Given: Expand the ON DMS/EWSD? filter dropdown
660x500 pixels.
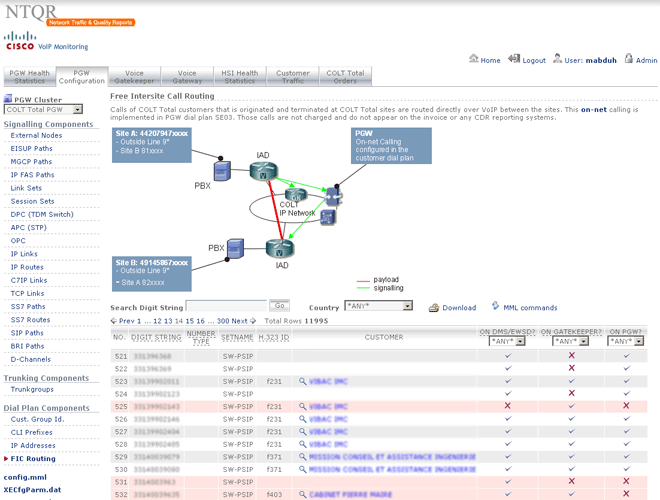Looking at the screenshot, I should [507, 341].
